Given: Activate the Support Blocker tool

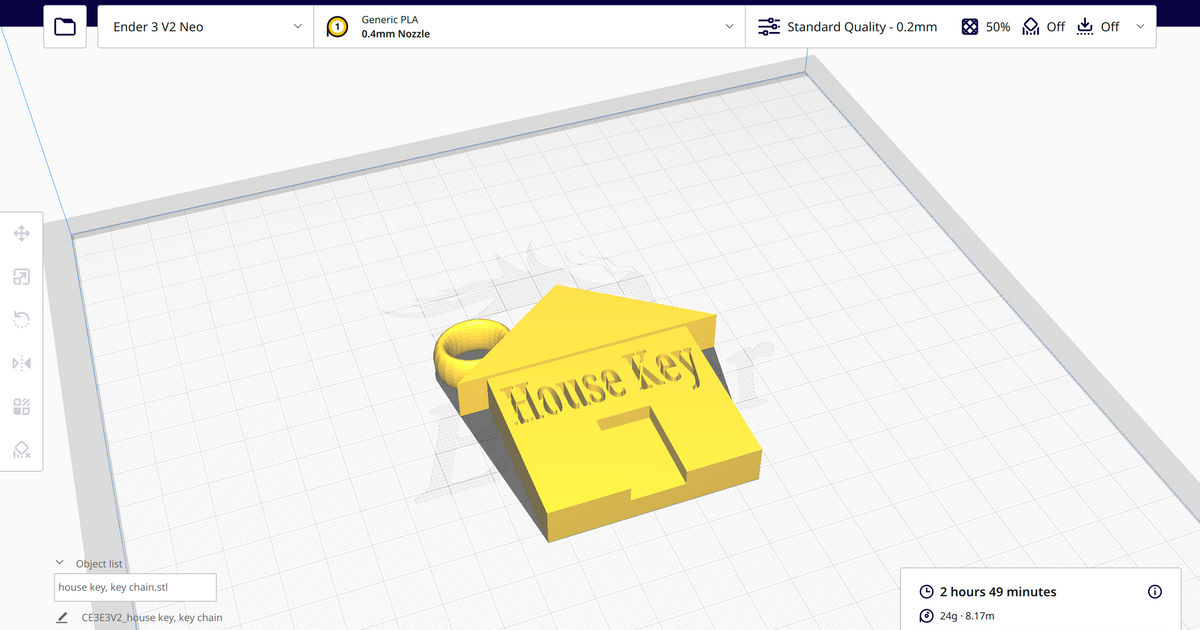Looking at the screenshot, I should (x=22, y=449).
